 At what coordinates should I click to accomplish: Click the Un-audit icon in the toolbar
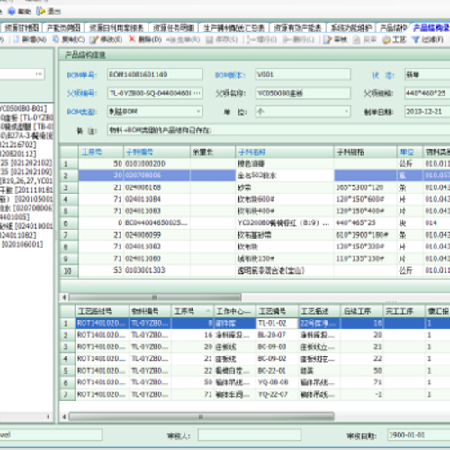pyautogui.click(x=356, y=40)
